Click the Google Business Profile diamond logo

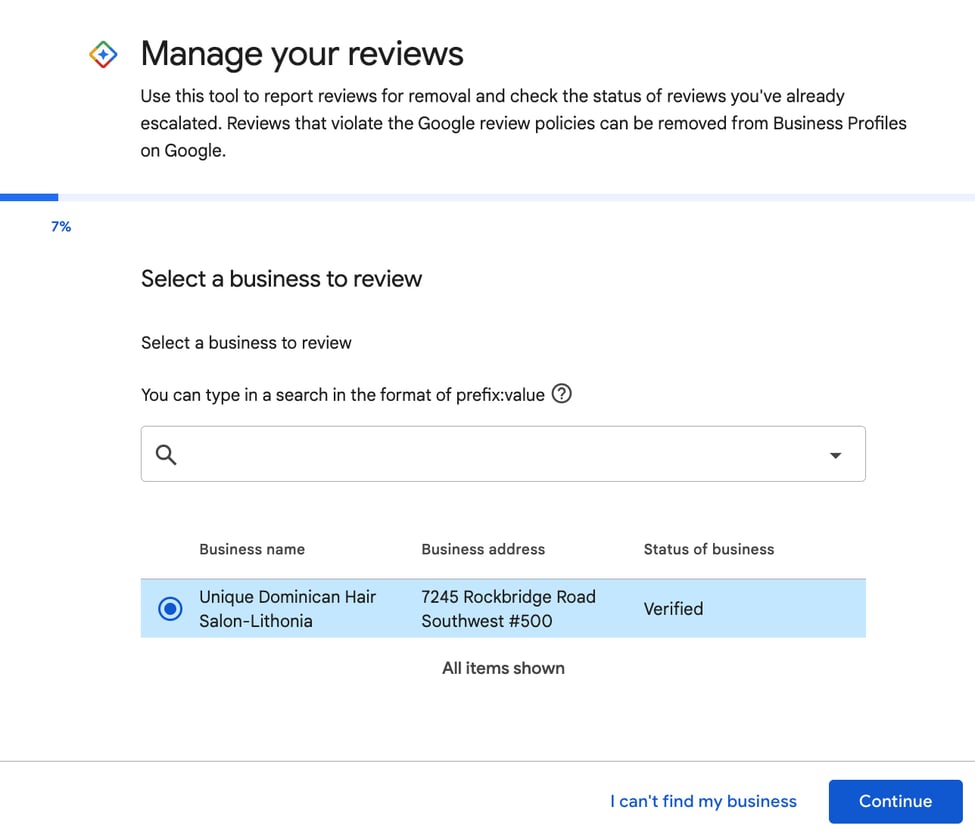(x=104, y=54)
